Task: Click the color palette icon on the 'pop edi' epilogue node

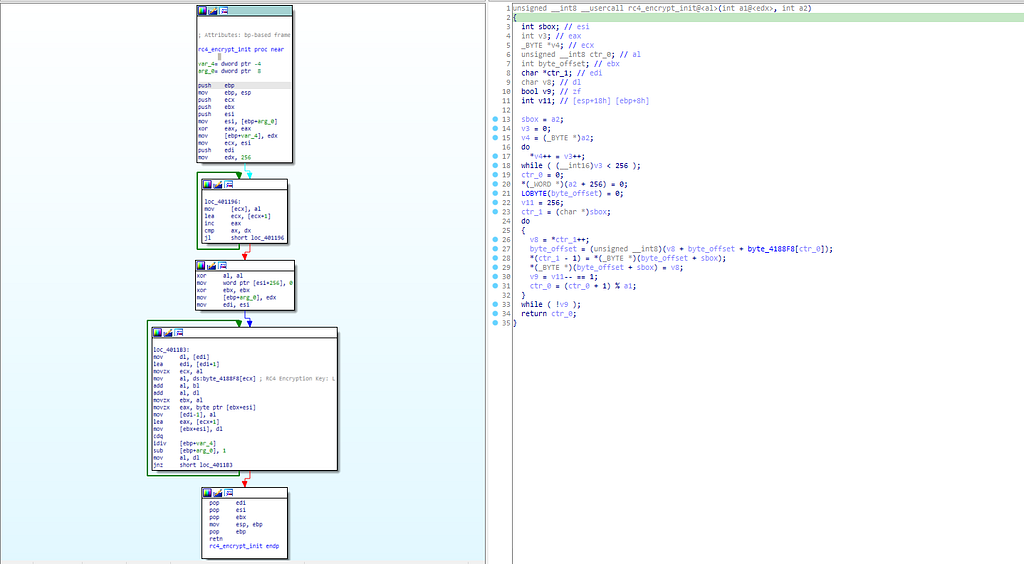Action: coord(208,493)
